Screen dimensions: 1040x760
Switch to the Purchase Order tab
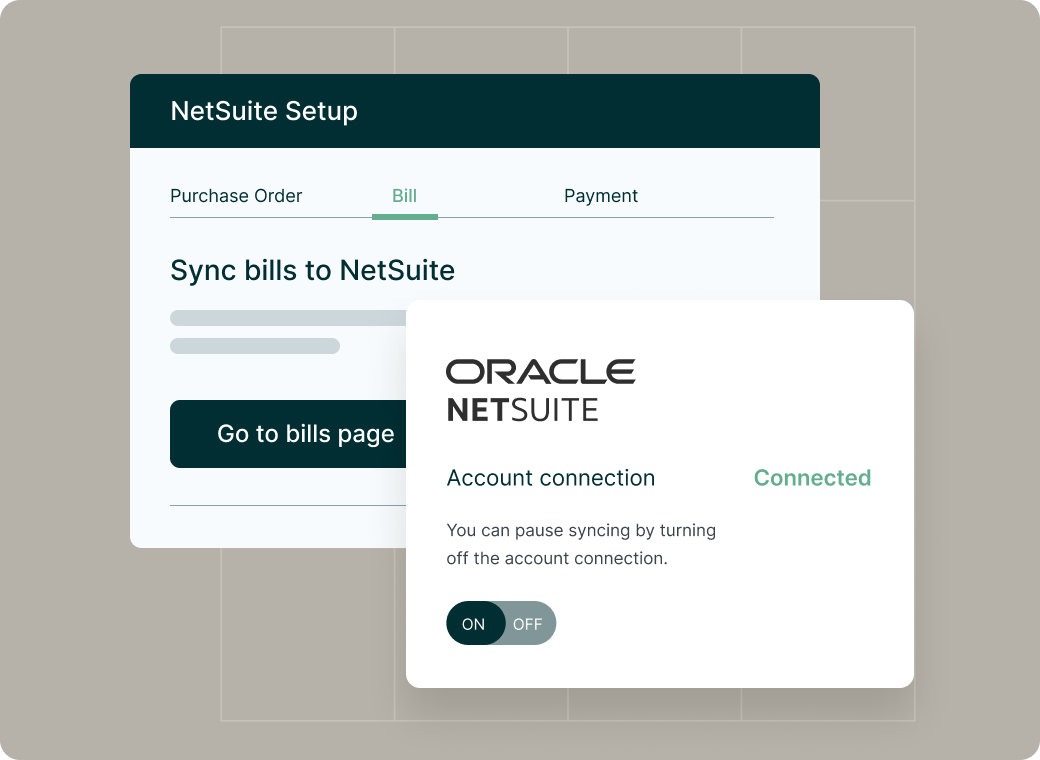click(x=236, y=196)
